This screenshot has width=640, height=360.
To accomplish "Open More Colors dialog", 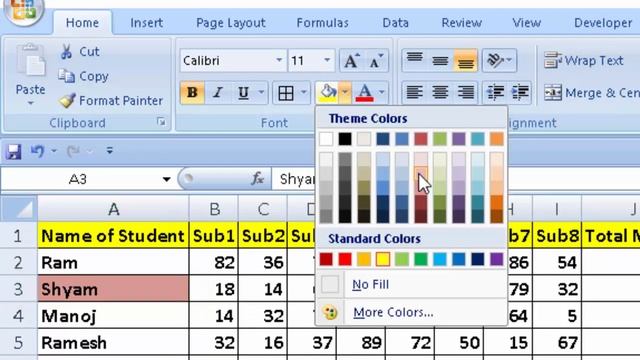I will [411, 312].
